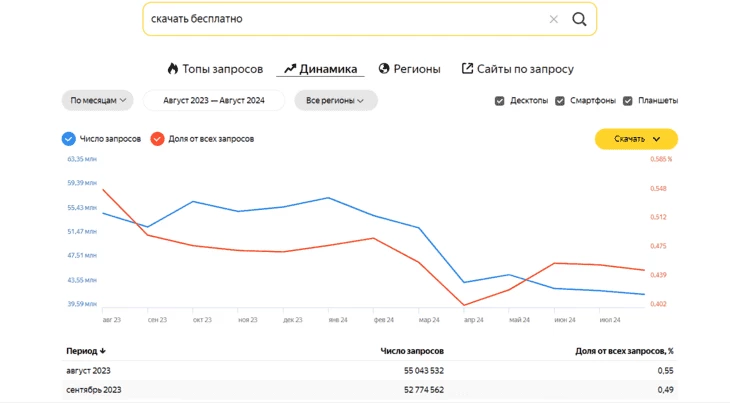Click the share value 0,55

coord(665,370)
